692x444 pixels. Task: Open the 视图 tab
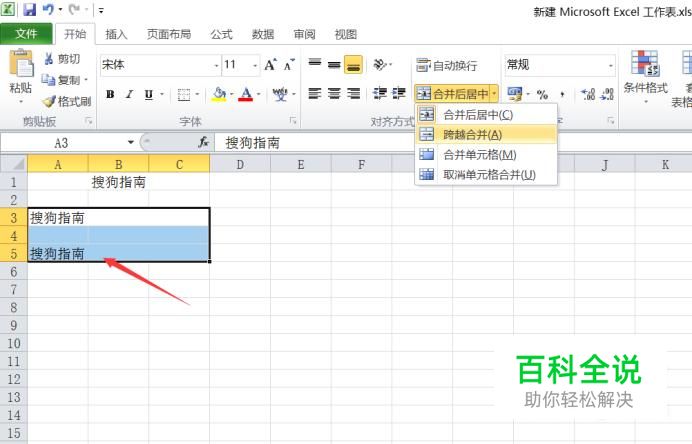coord(346,34)
